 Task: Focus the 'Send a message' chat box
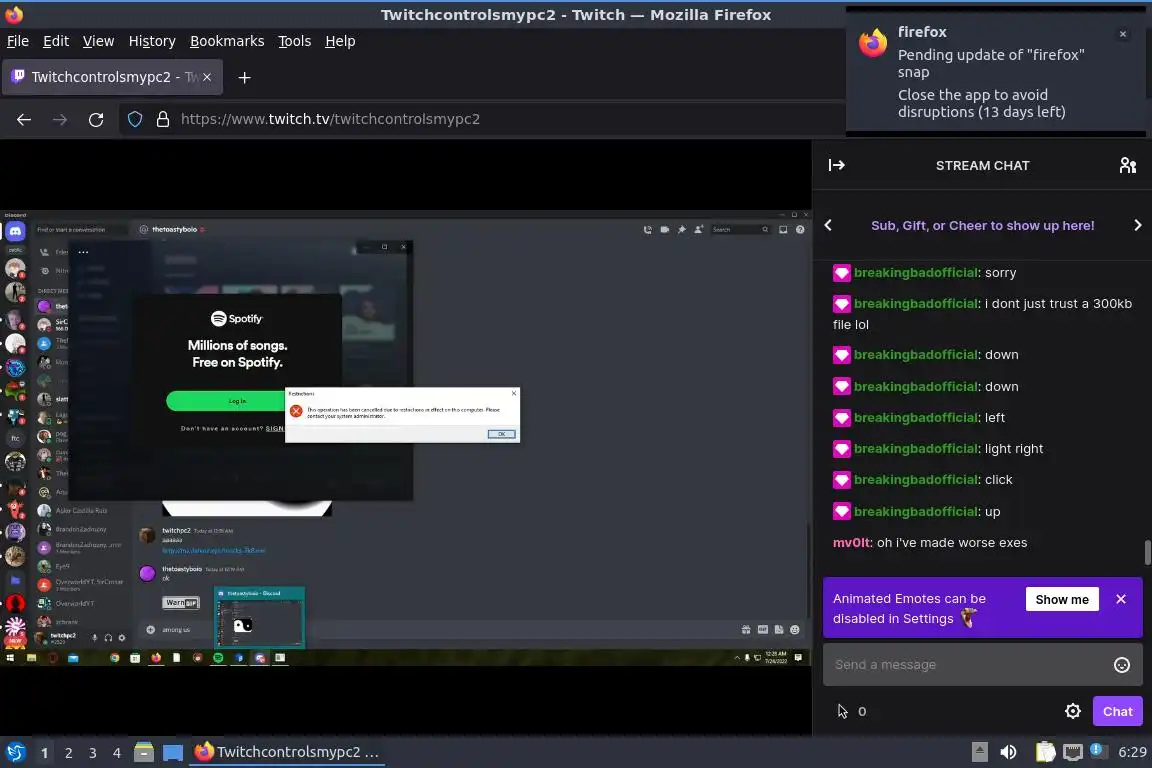966,665
